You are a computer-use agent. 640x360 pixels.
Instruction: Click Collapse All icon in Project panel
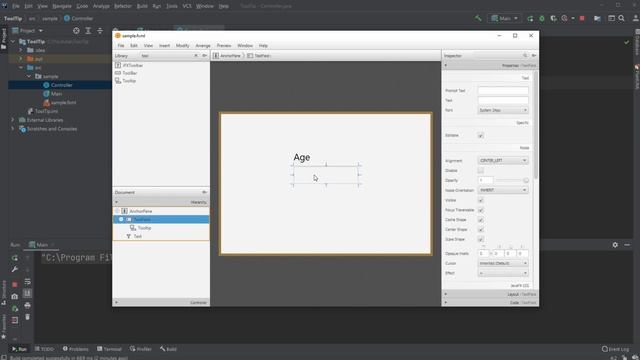(100, 31)
